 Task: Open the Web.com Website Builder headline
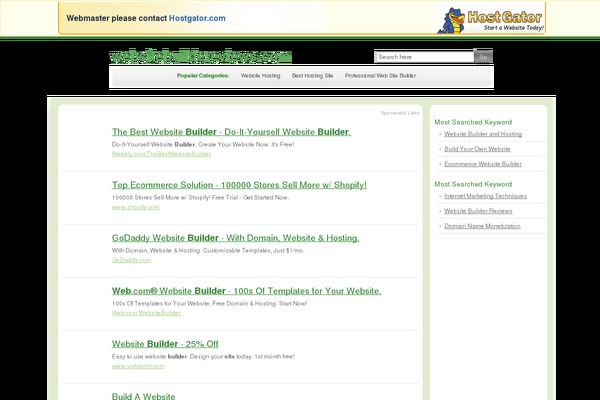coord(246,291)
